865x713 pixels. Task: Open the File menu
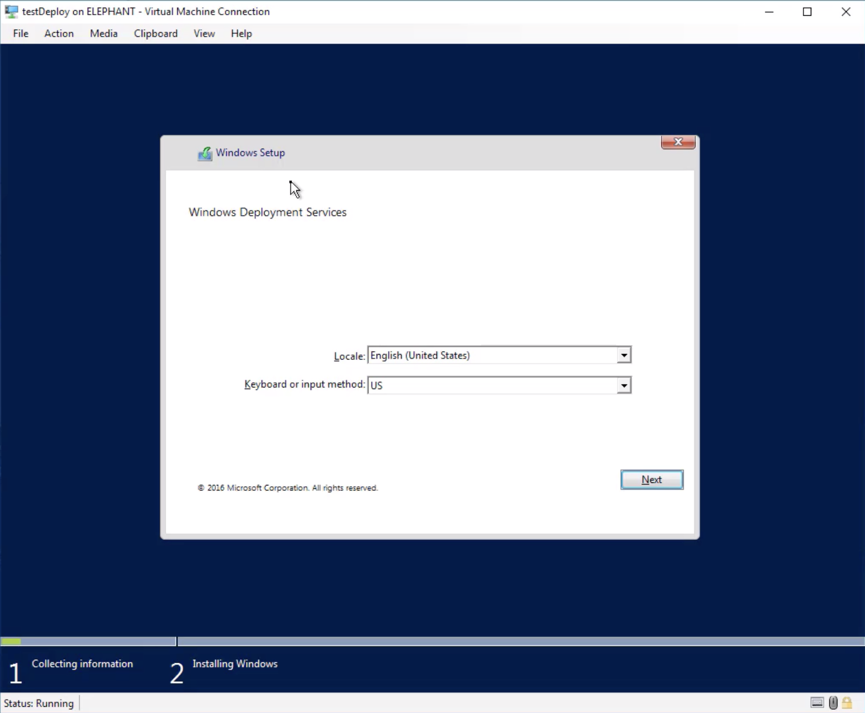[20, 34]
